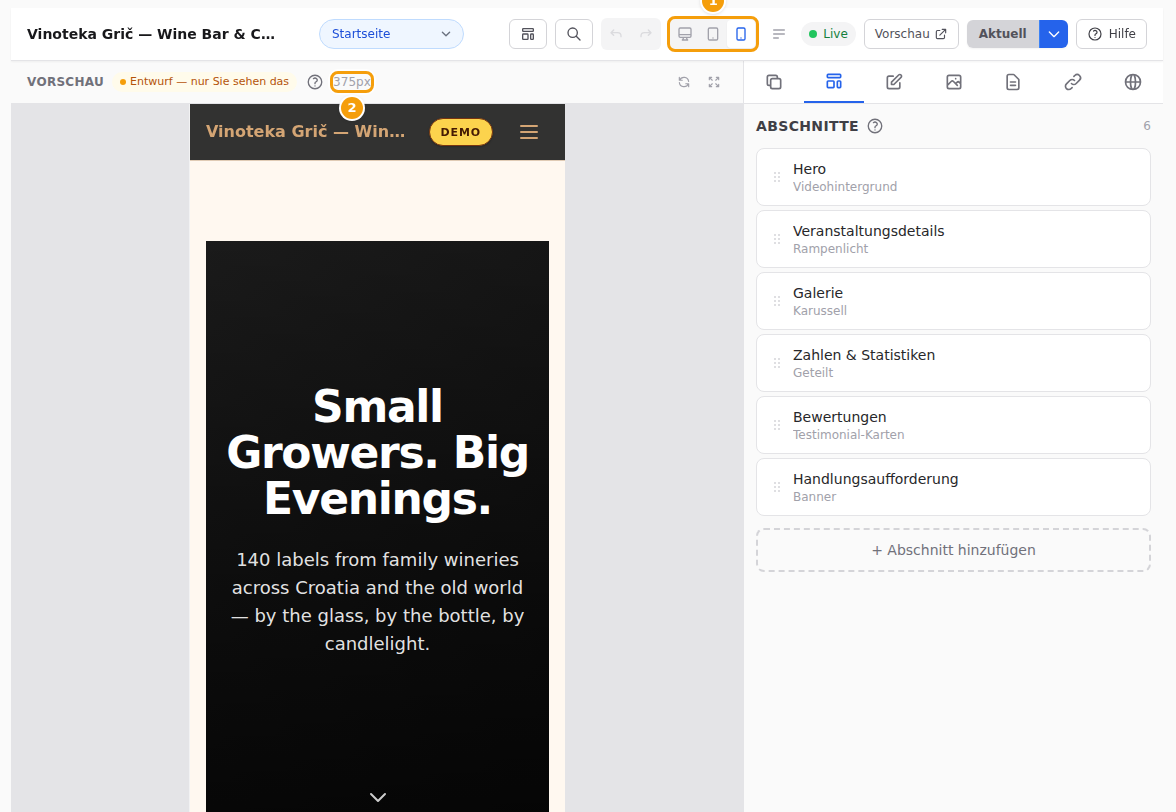1176x812 pixels.
Task: Refresh the preview
Action: [x=684, y=82]
